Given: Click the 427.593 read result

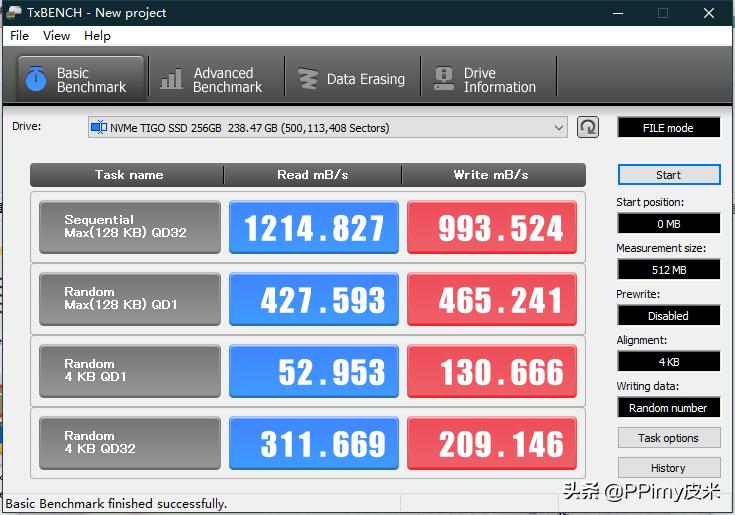Looking at the screenshot, I should [x=314, y=299].
